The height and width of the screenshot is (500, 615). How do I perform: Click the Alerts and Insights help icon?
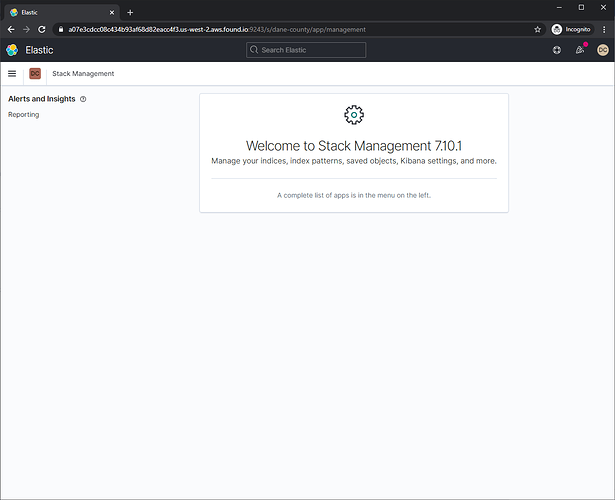click(x=83, y=99)
